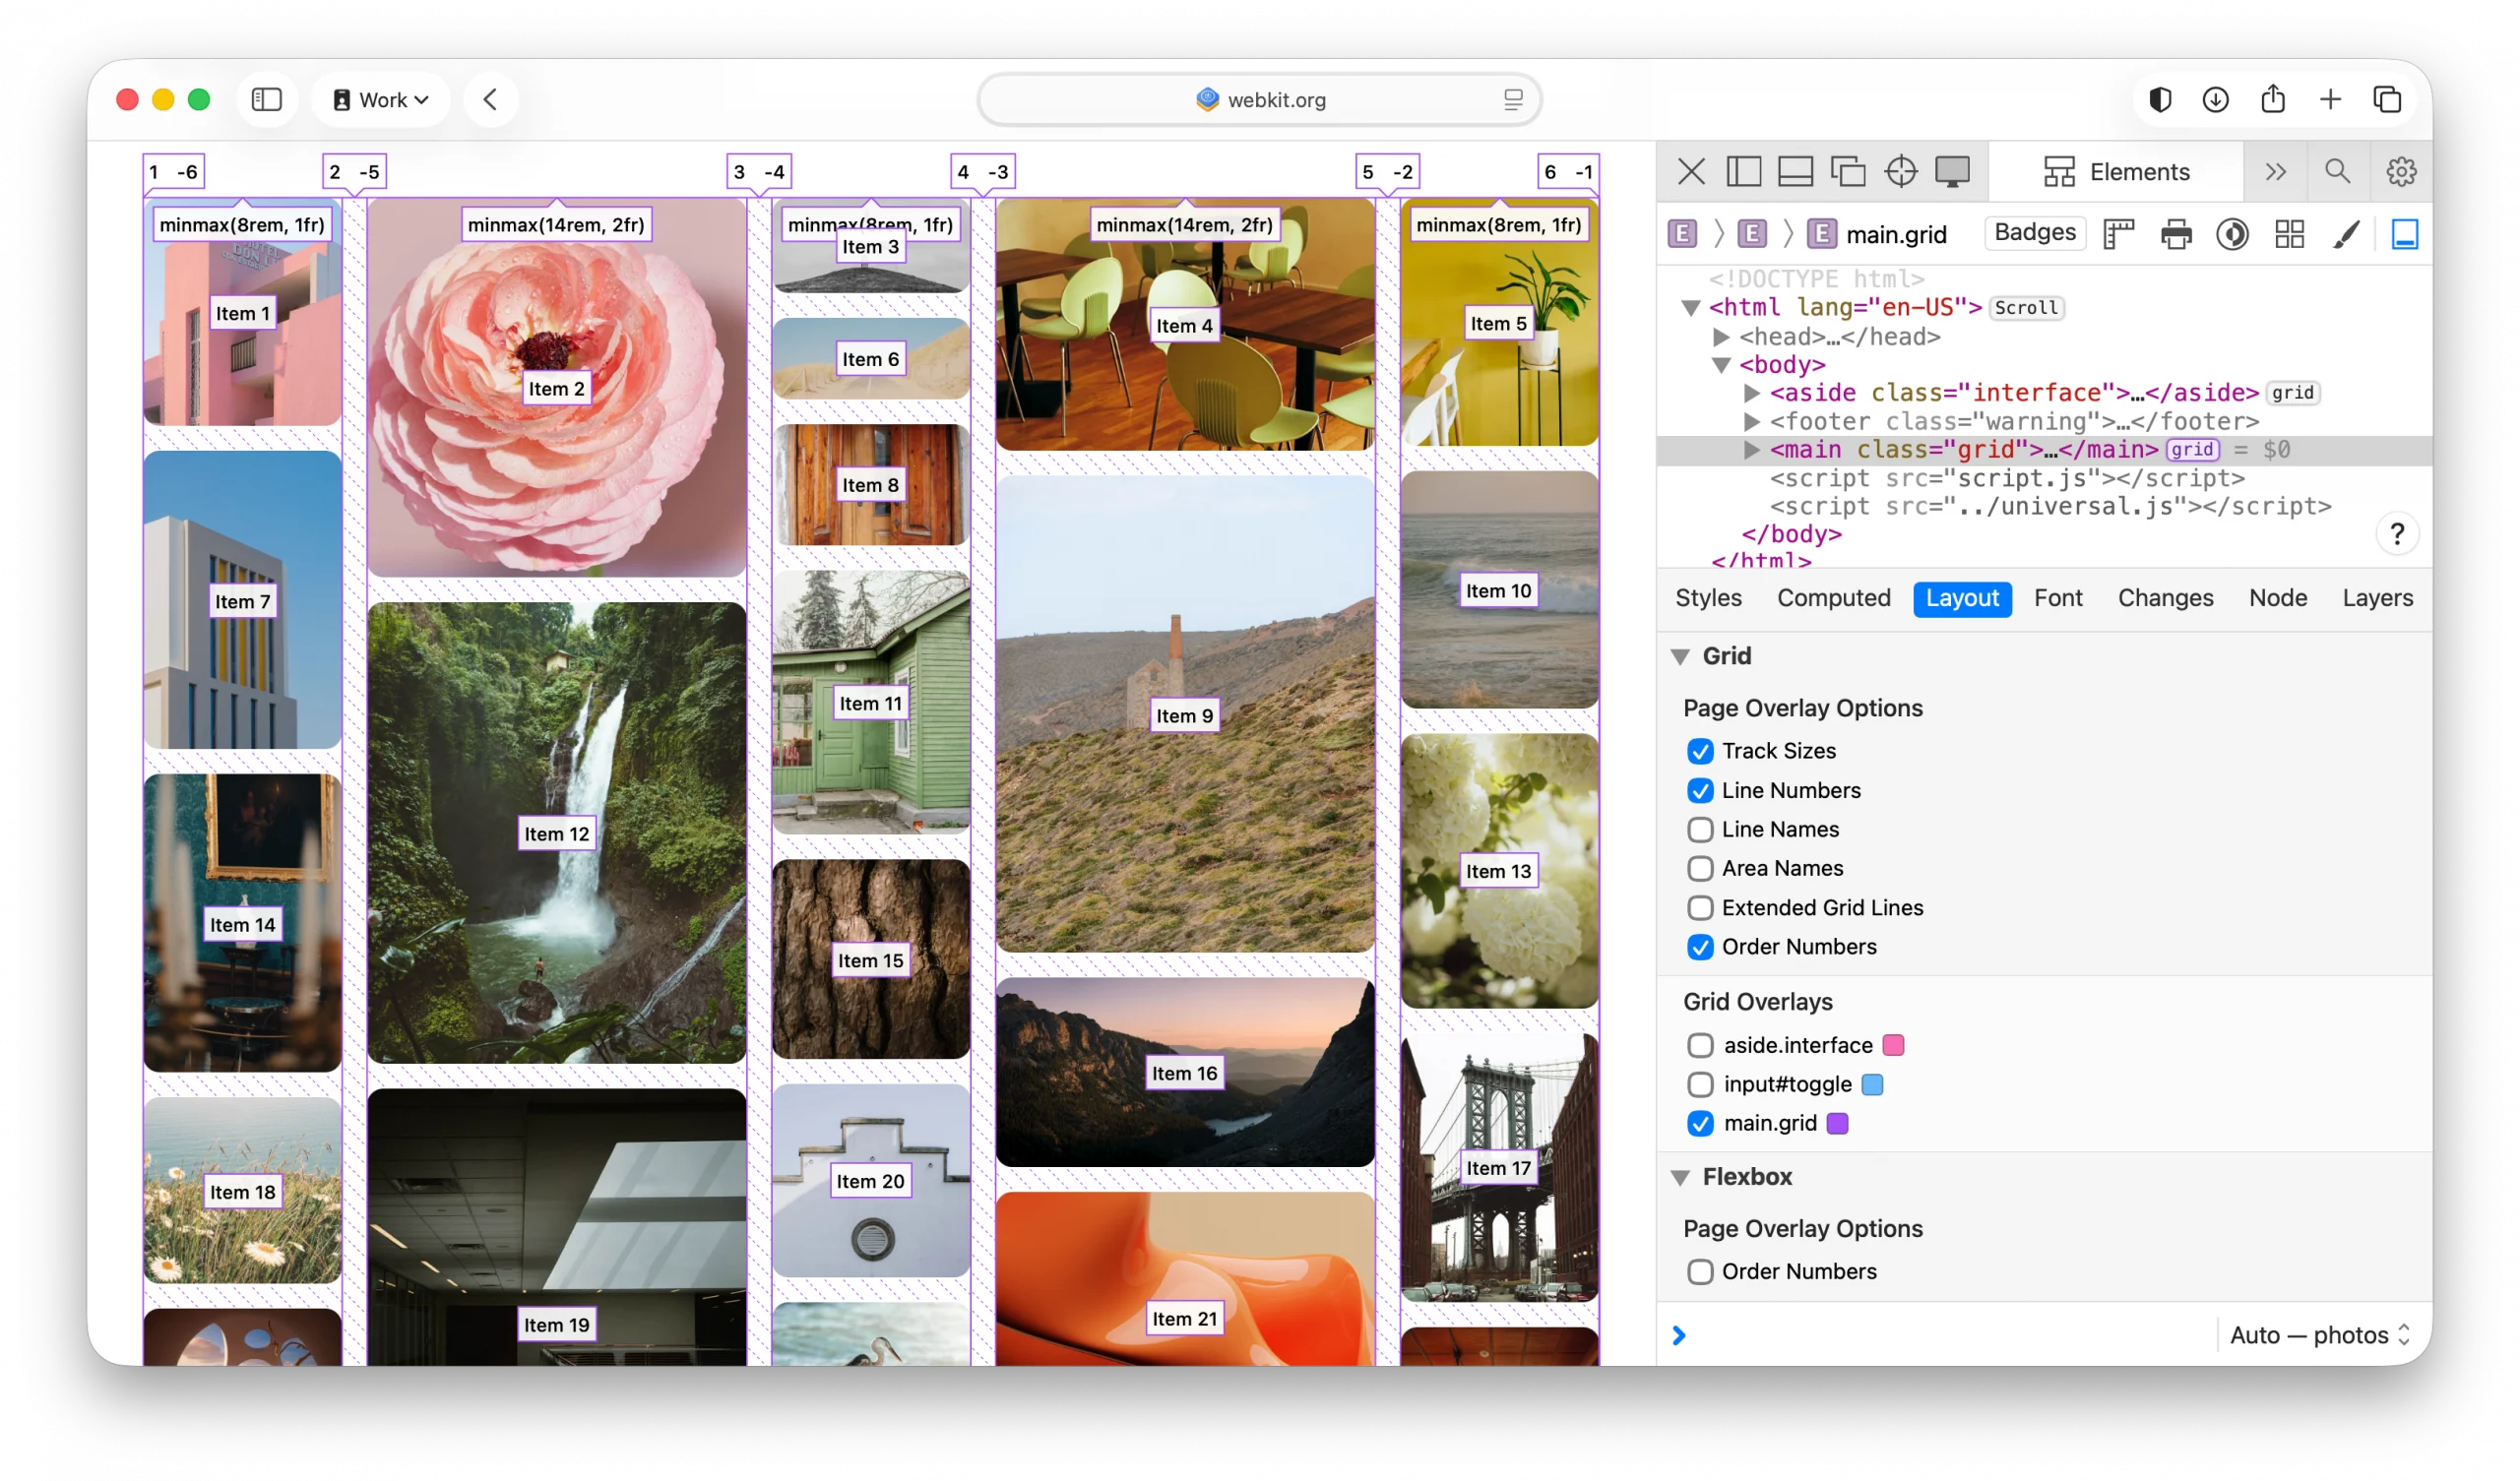The height and width of the screenshot is (1481, 2520).
Task: Open help via the question mark button
Action: tap(2397, 533)
